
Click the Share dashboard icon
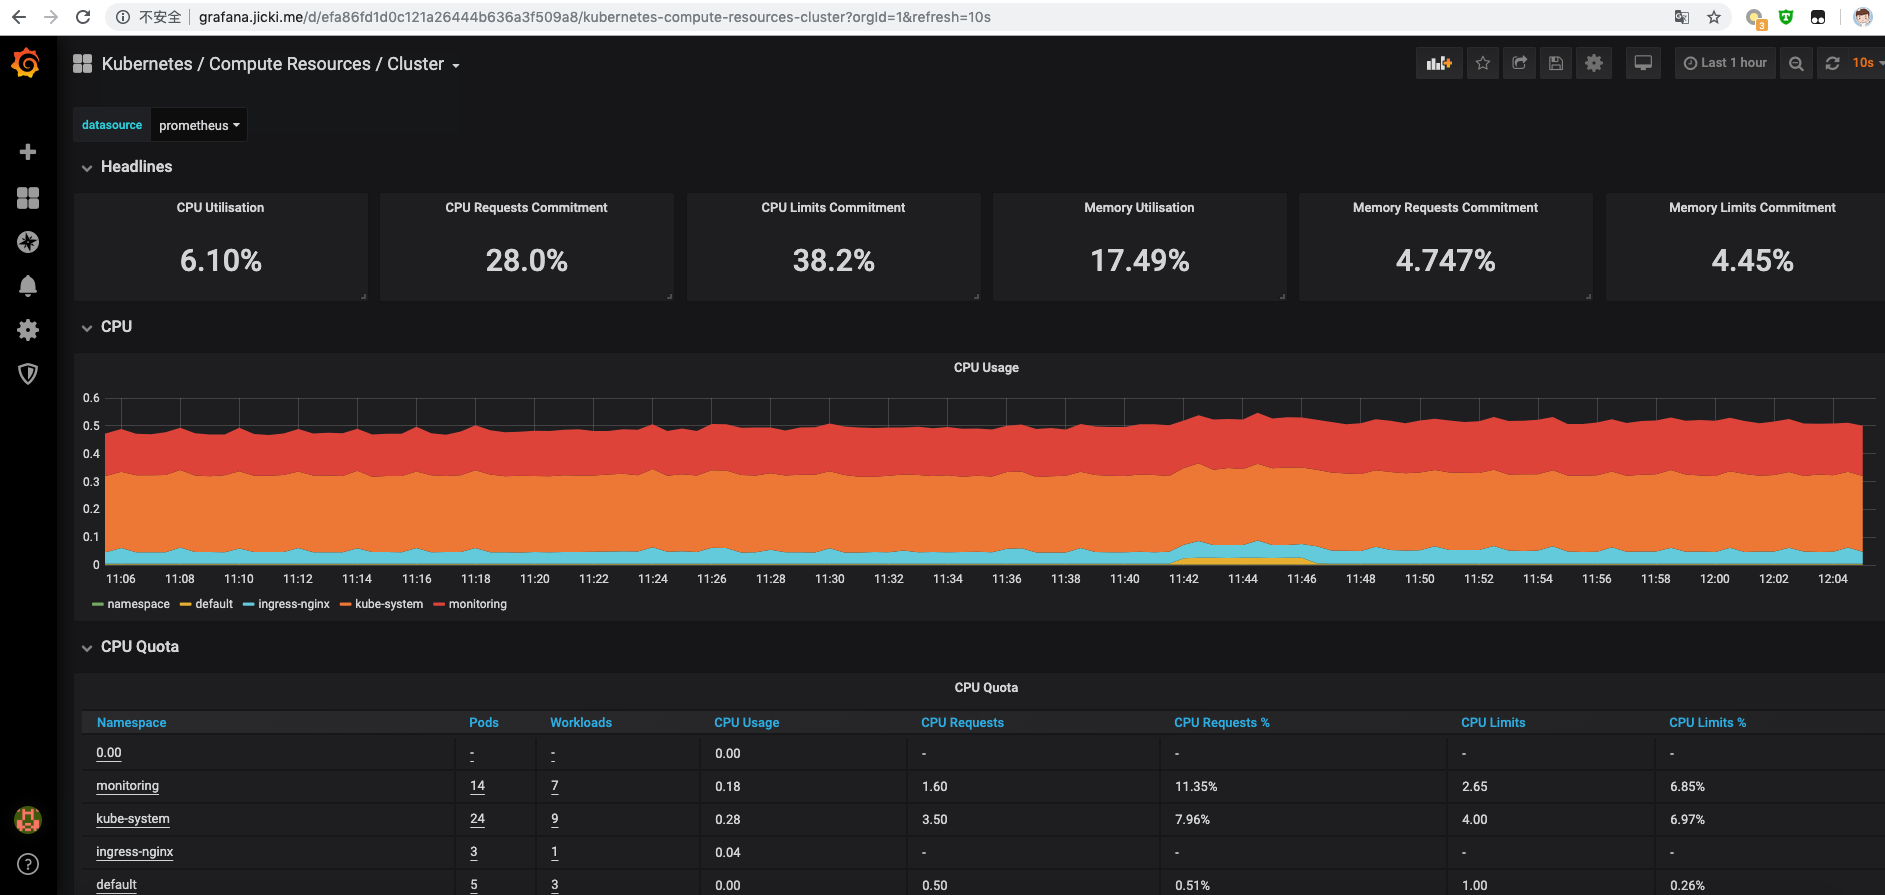pyautogui.click(x=1519, y=63)
